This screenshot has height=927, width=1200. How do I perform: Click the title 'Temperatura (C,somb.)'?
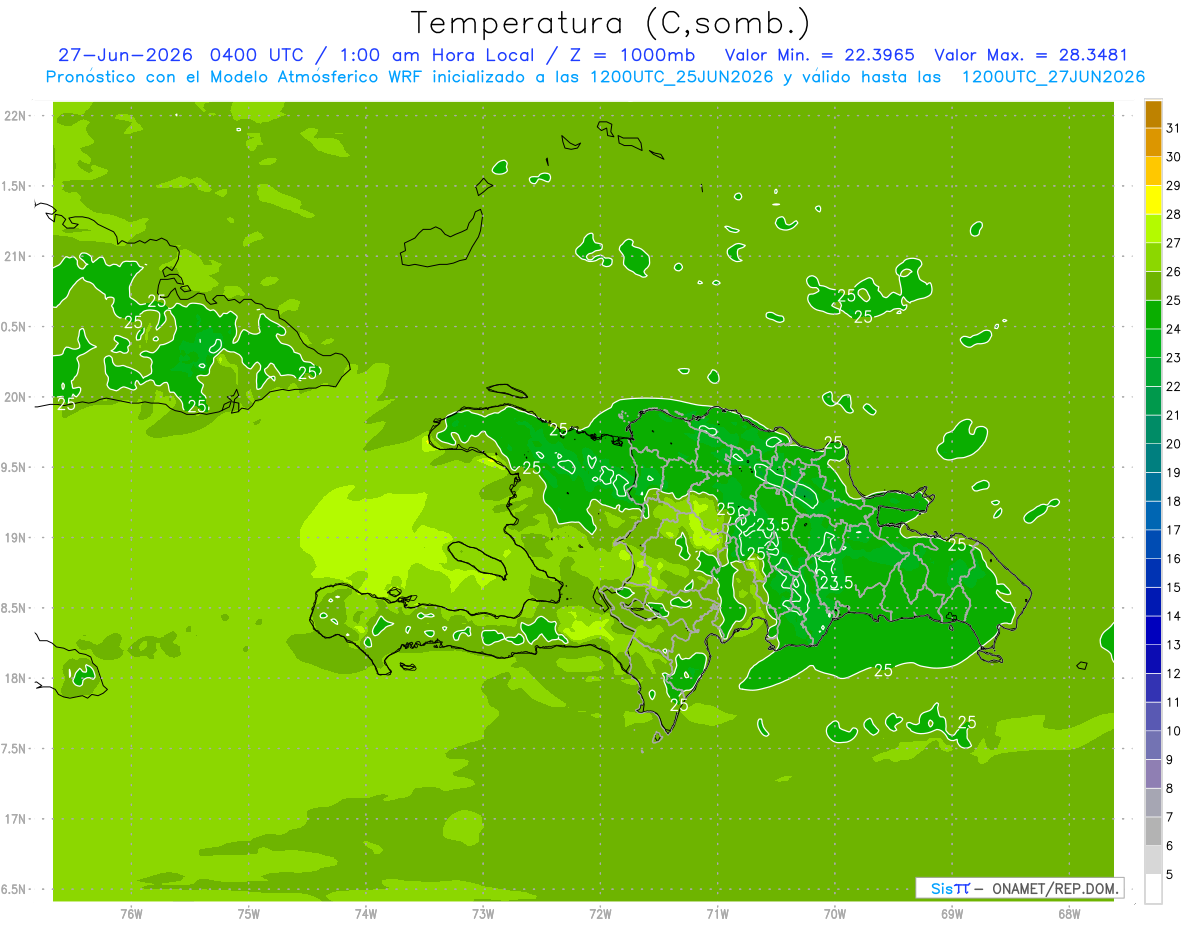pos(611,23)
